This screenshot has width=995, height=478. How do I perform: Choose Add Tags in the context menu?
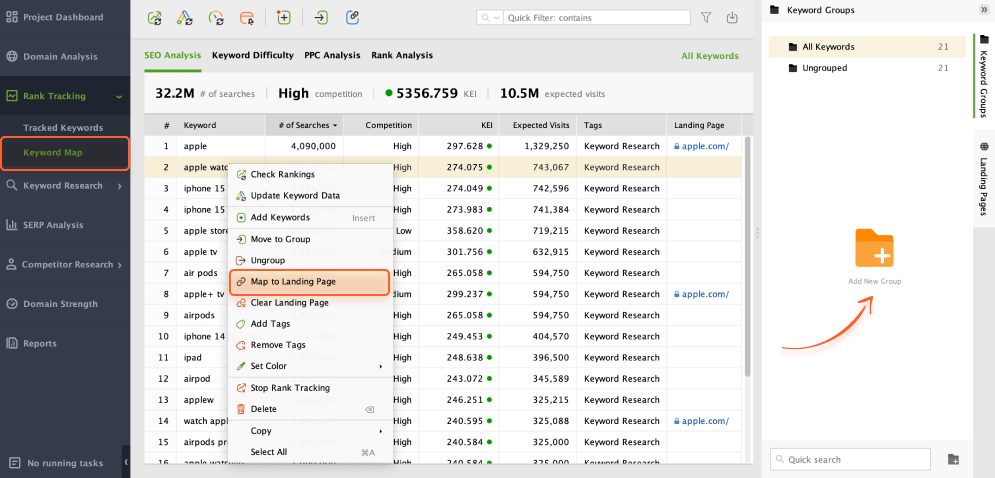(x=310, y=324)
